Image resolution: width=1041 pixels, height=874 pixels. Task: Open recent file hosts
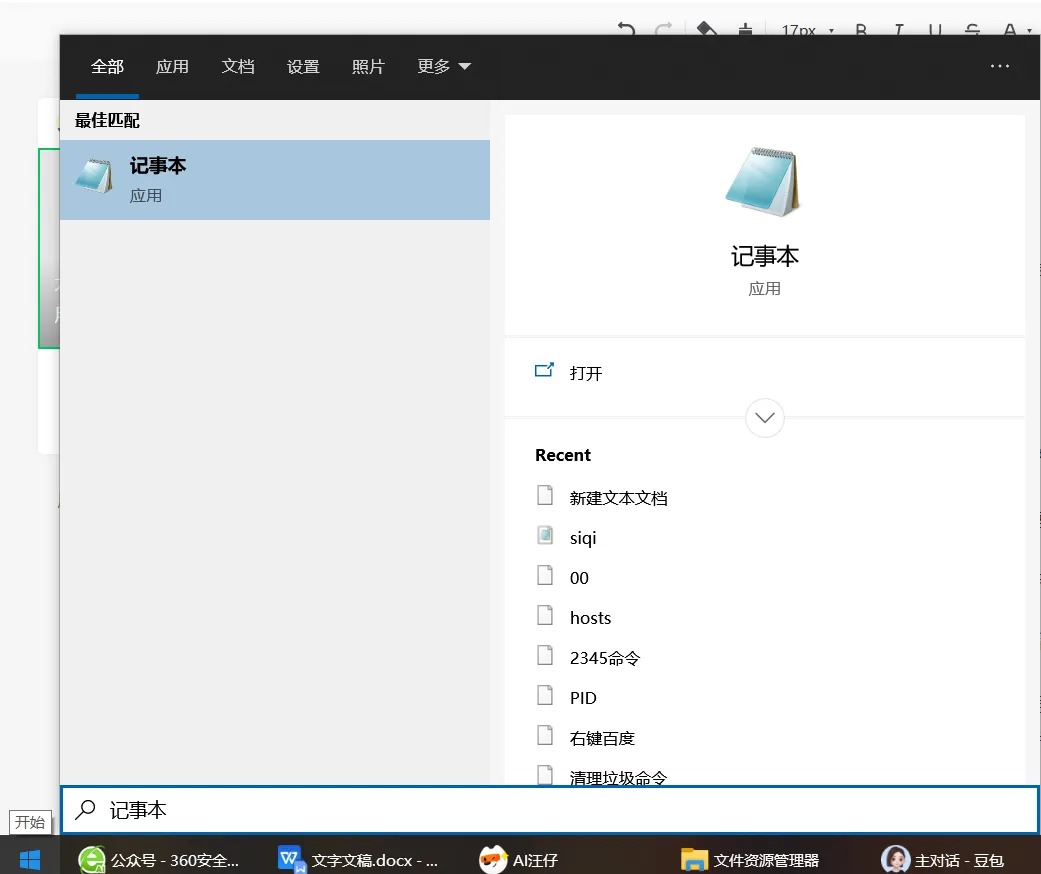(x=590, y=618)
